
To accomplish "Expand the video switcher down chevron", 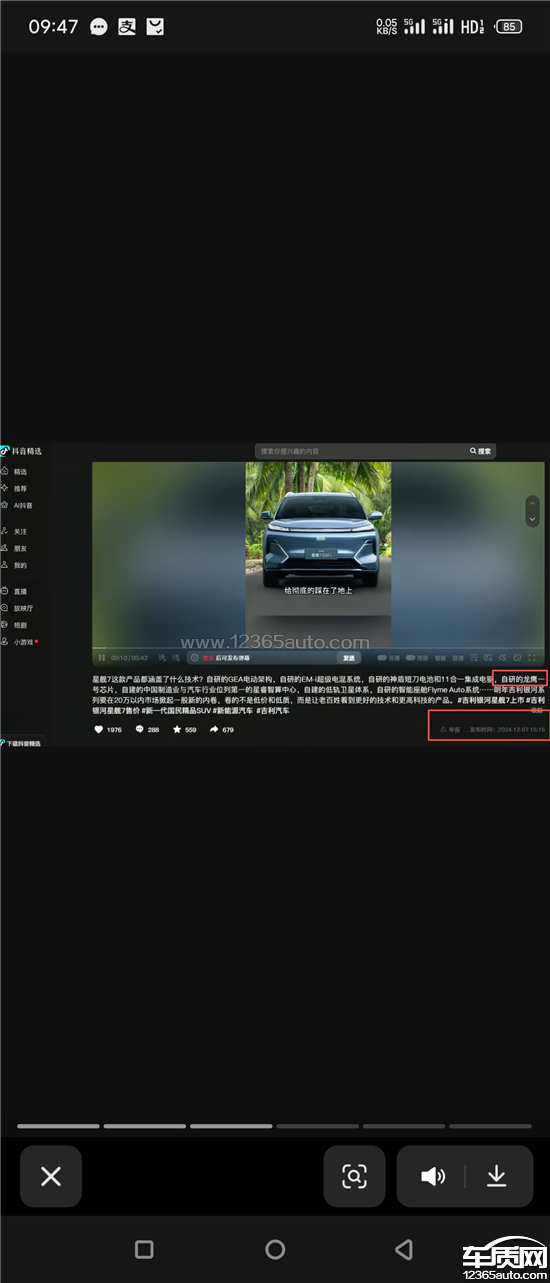I will tap(533, 519).
